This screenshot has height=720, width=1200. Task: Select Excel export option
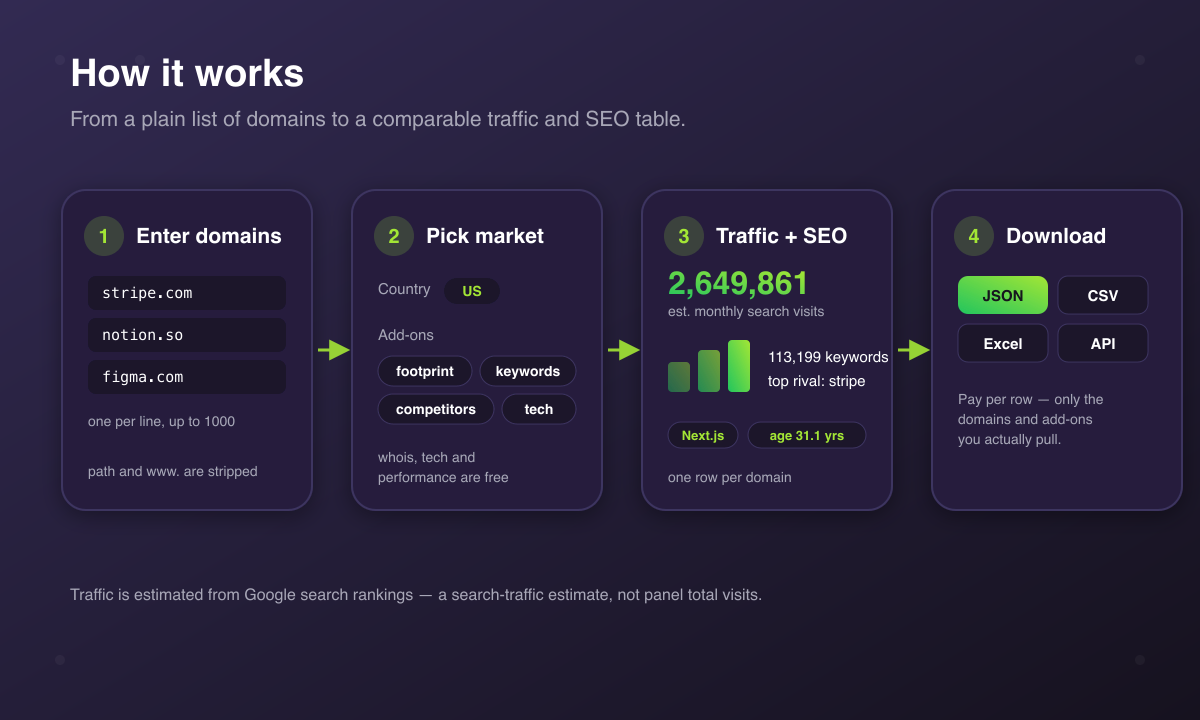click(1003, 343)
